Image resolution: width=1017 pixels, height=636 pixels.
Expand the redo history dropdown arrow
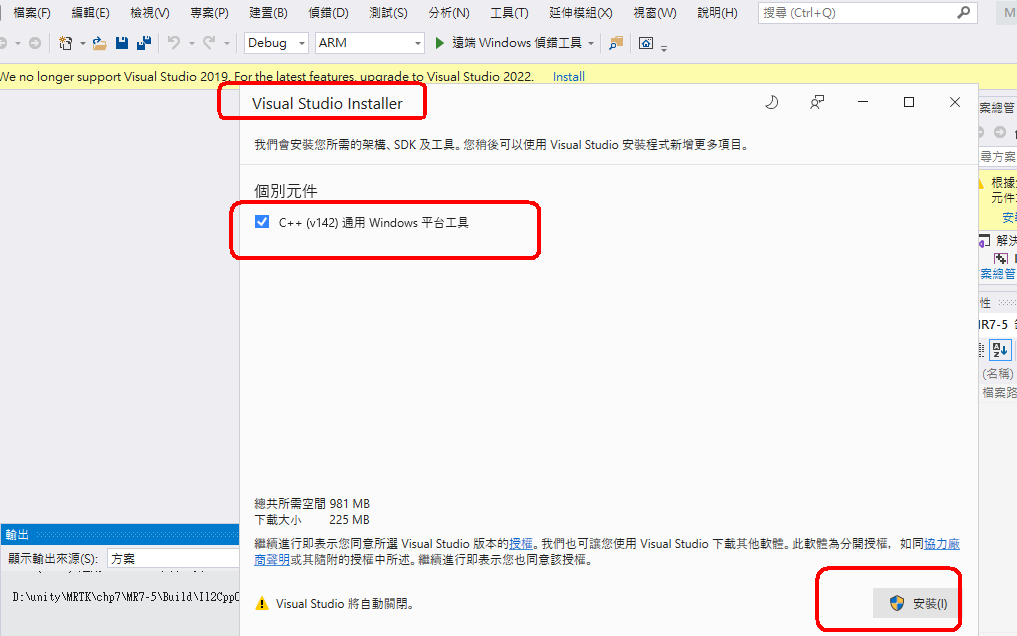tap(226, 43)
